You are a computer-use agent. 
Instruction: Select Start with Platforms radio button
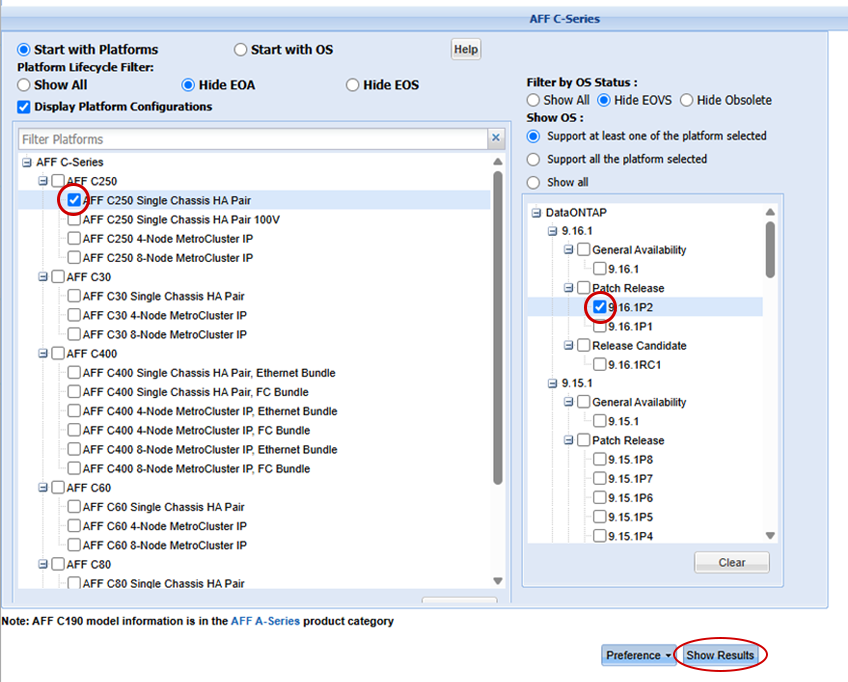23,50
